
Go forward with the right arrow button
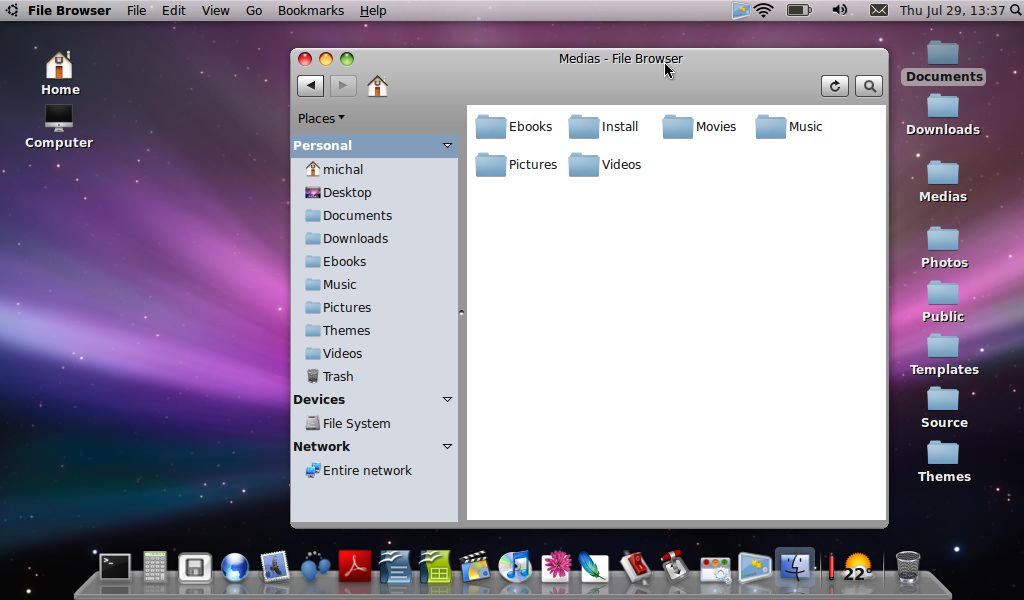coord(343,86)
